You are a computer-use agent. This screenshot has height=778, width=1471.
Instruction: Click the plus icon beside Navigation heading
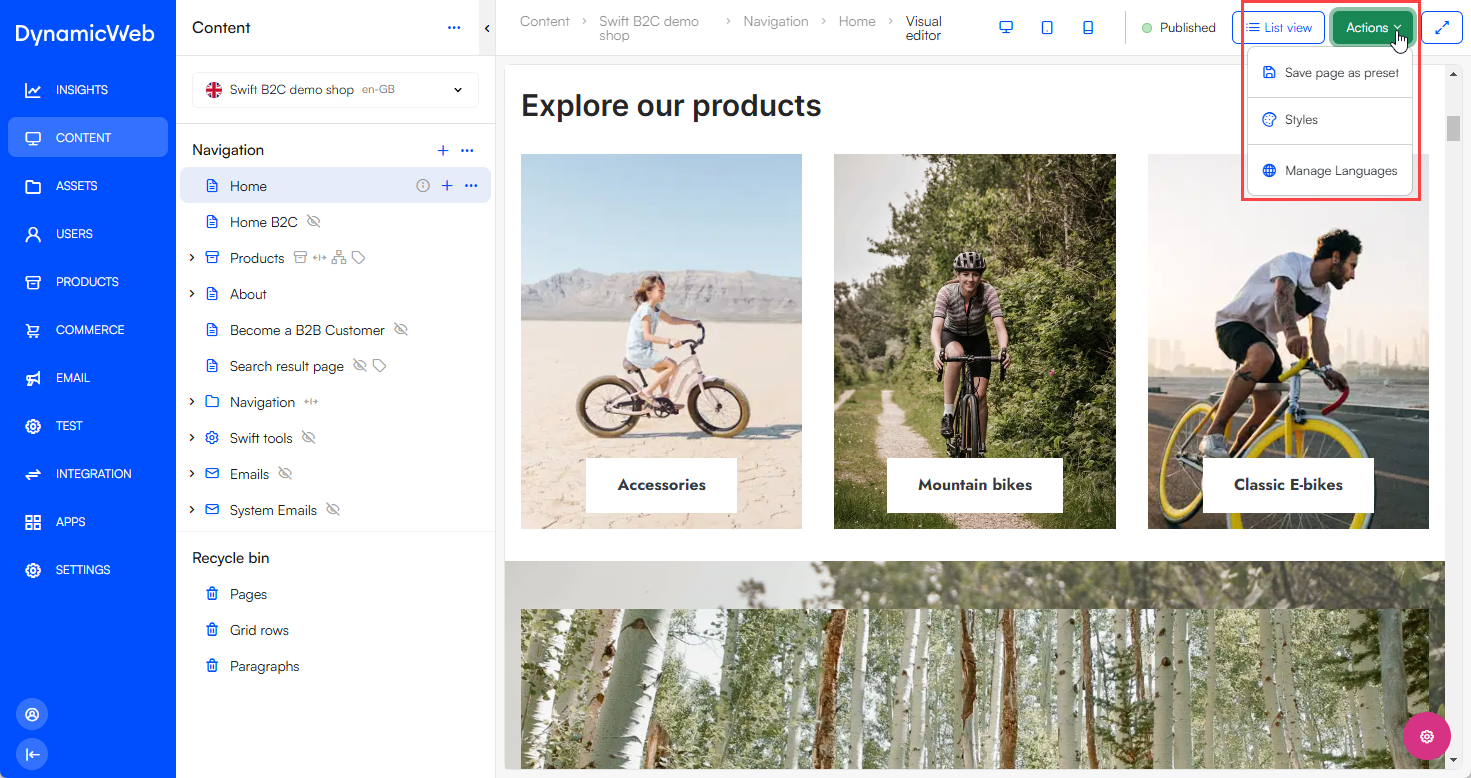tap(443, 150)
